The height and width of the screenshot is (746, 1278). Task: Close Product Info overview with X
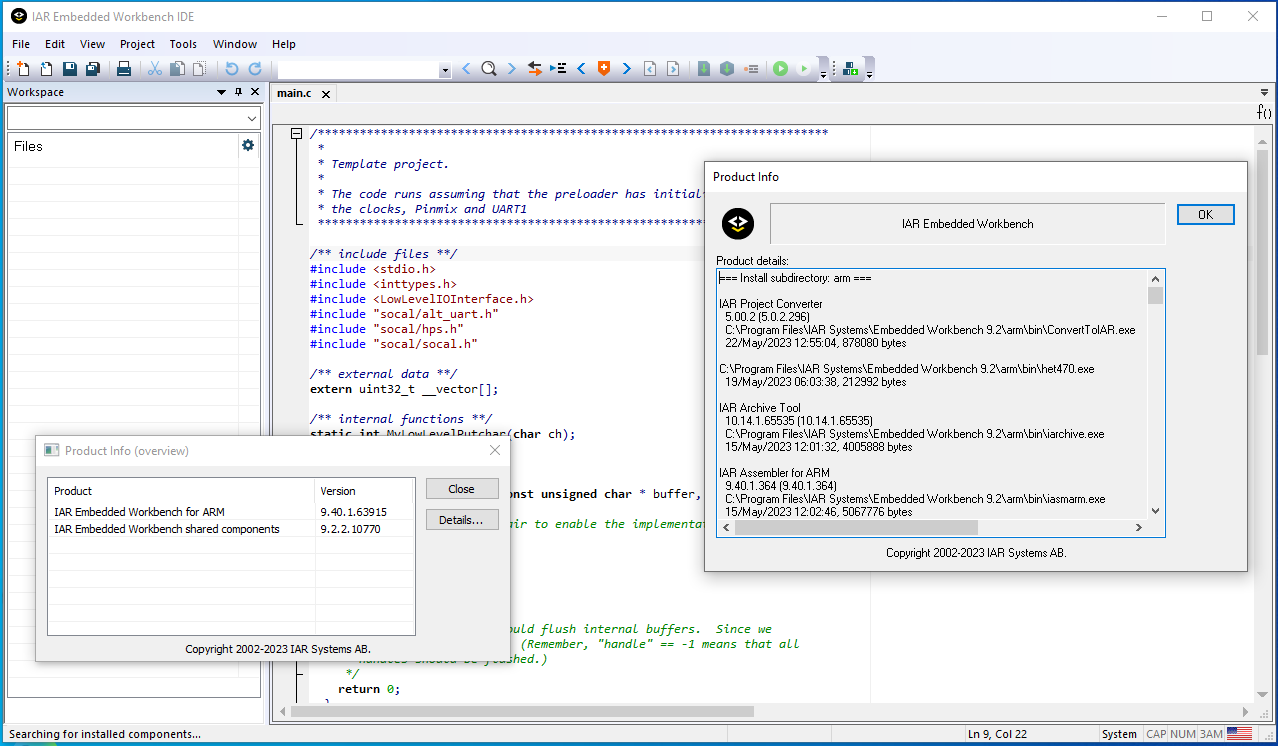click(x=494, y=451)
